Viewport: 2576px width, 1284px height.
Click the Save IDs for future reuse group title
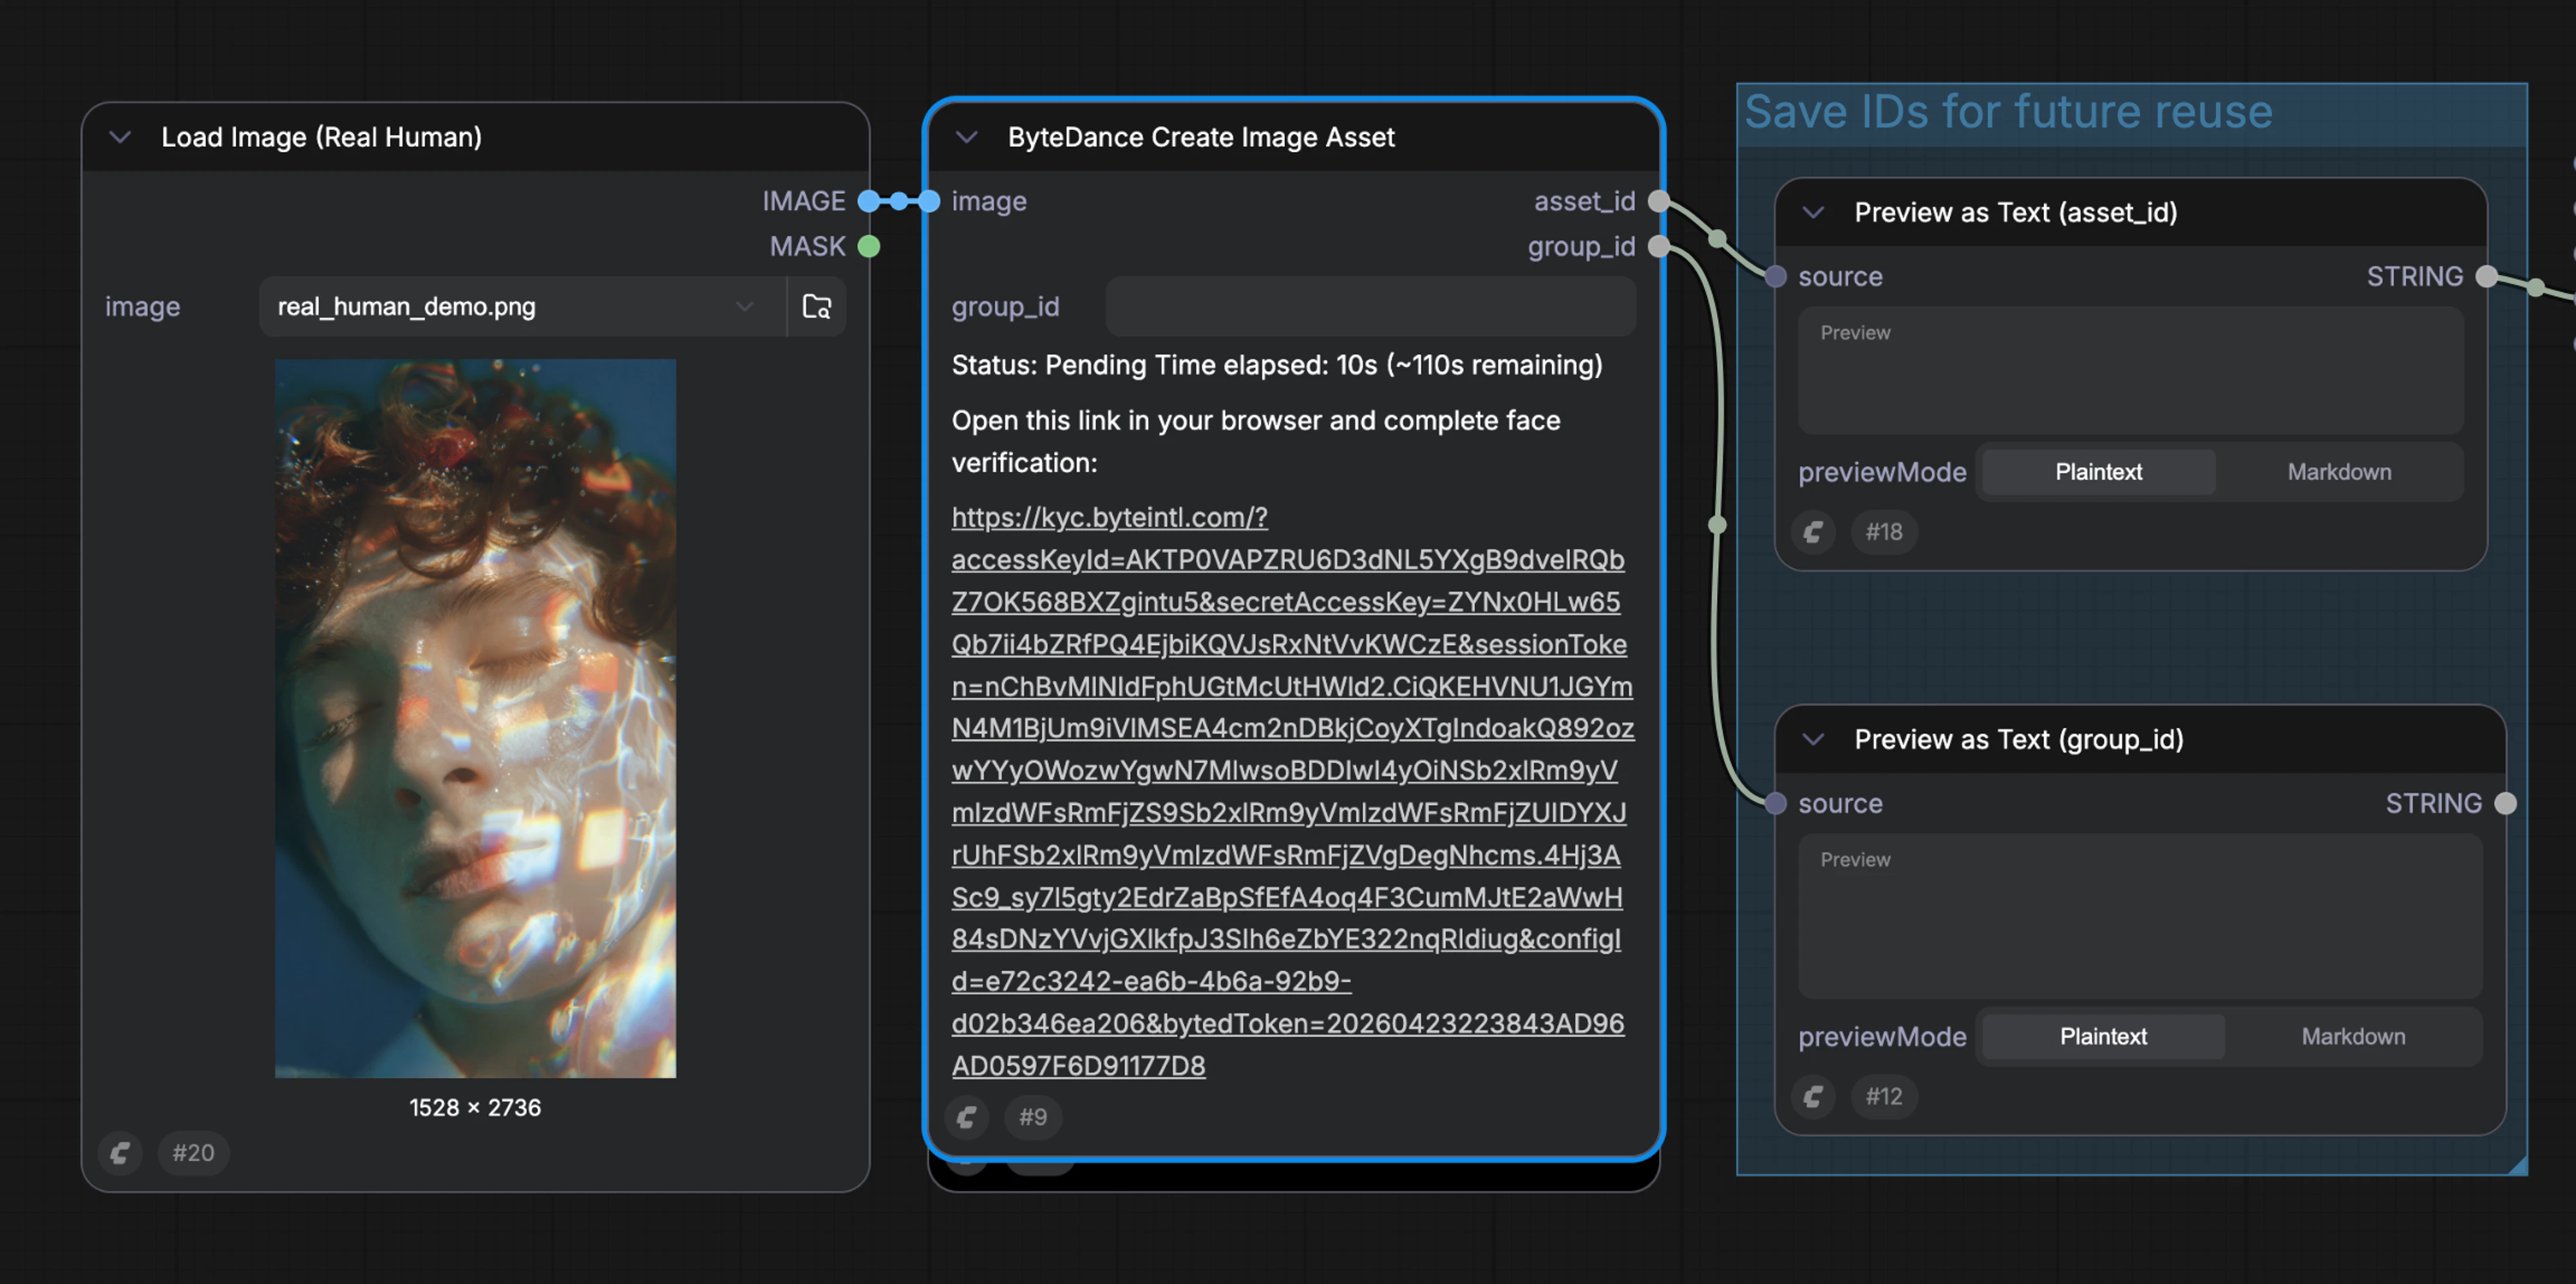[2008, 111]
